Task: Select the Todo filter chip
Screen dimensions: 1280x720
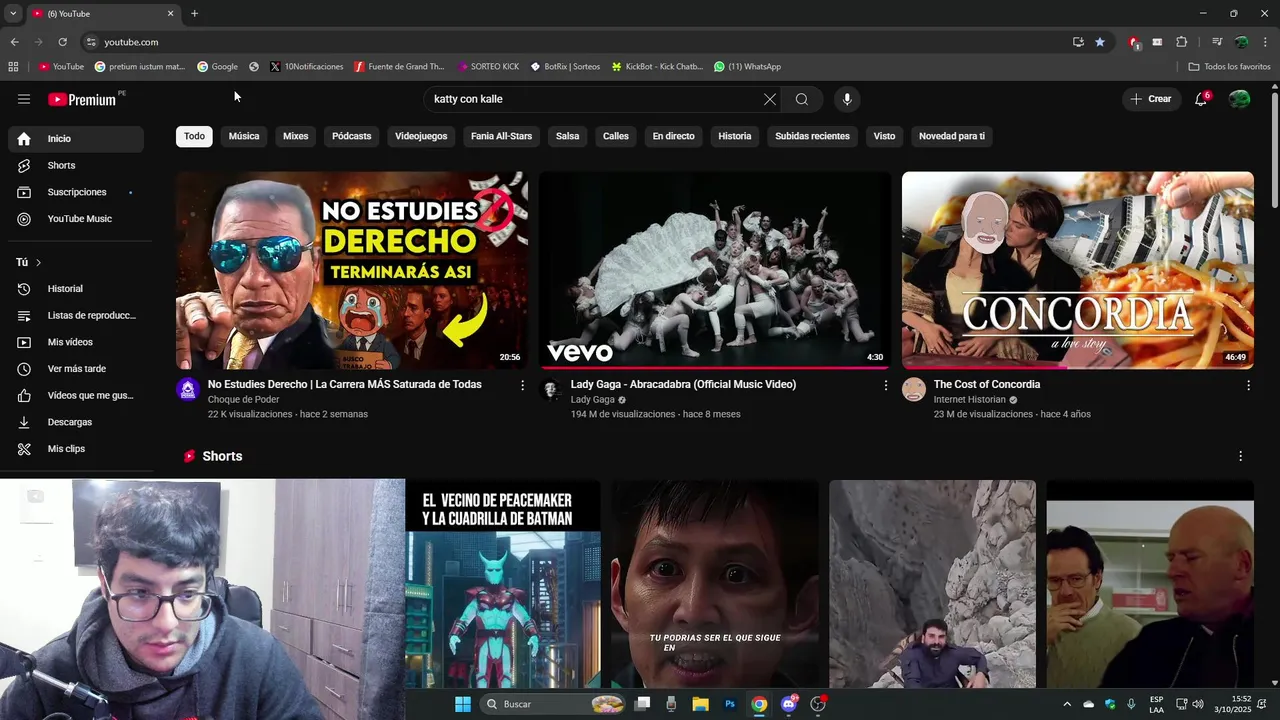Action: 194,136
